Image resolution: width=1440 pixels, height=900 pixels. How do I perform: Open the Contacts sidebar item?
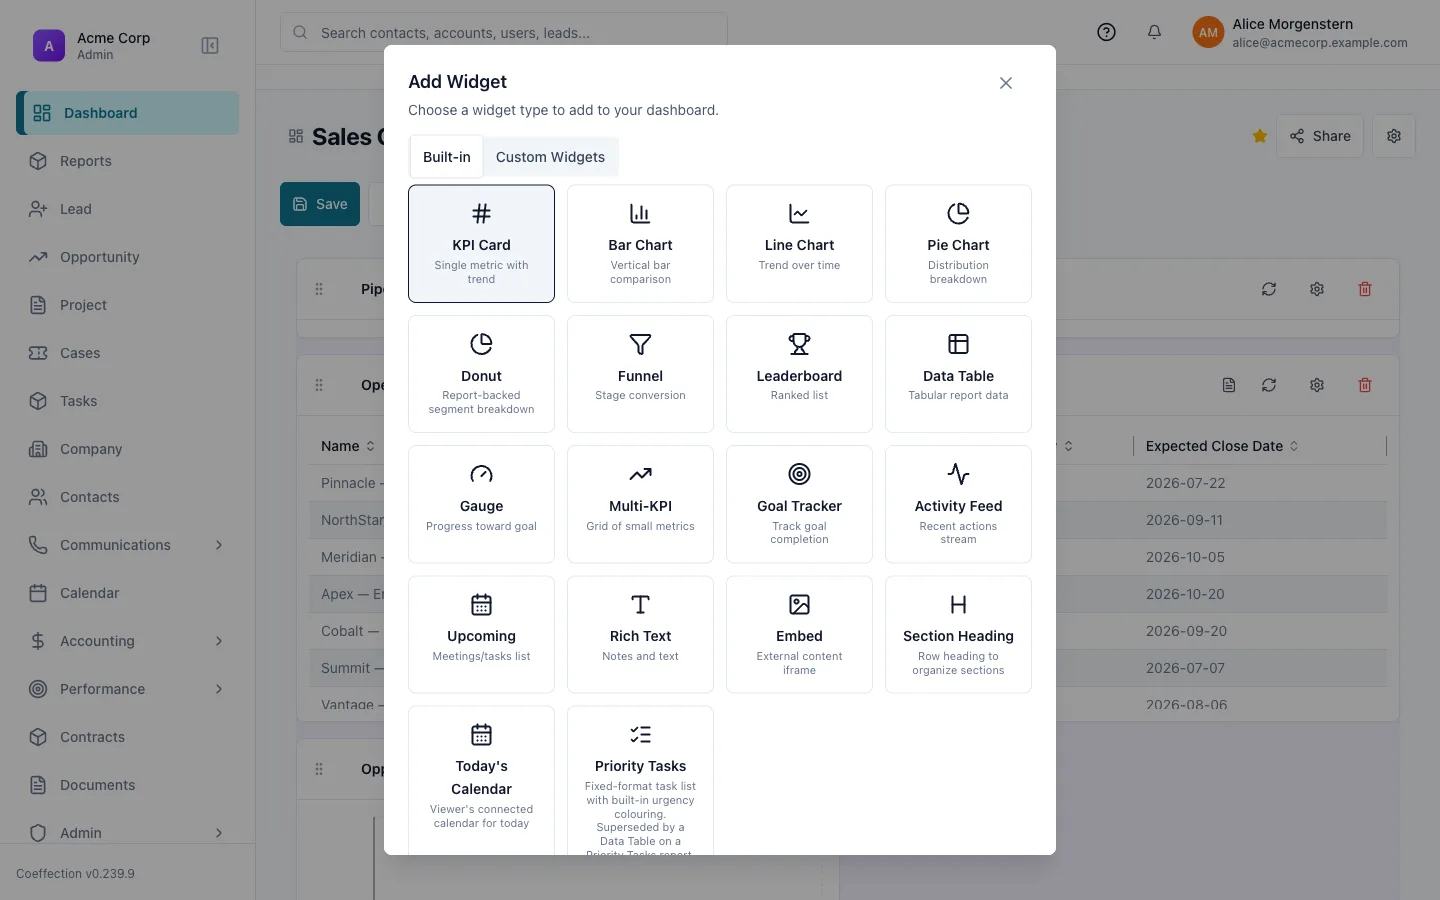coord(128,497)
